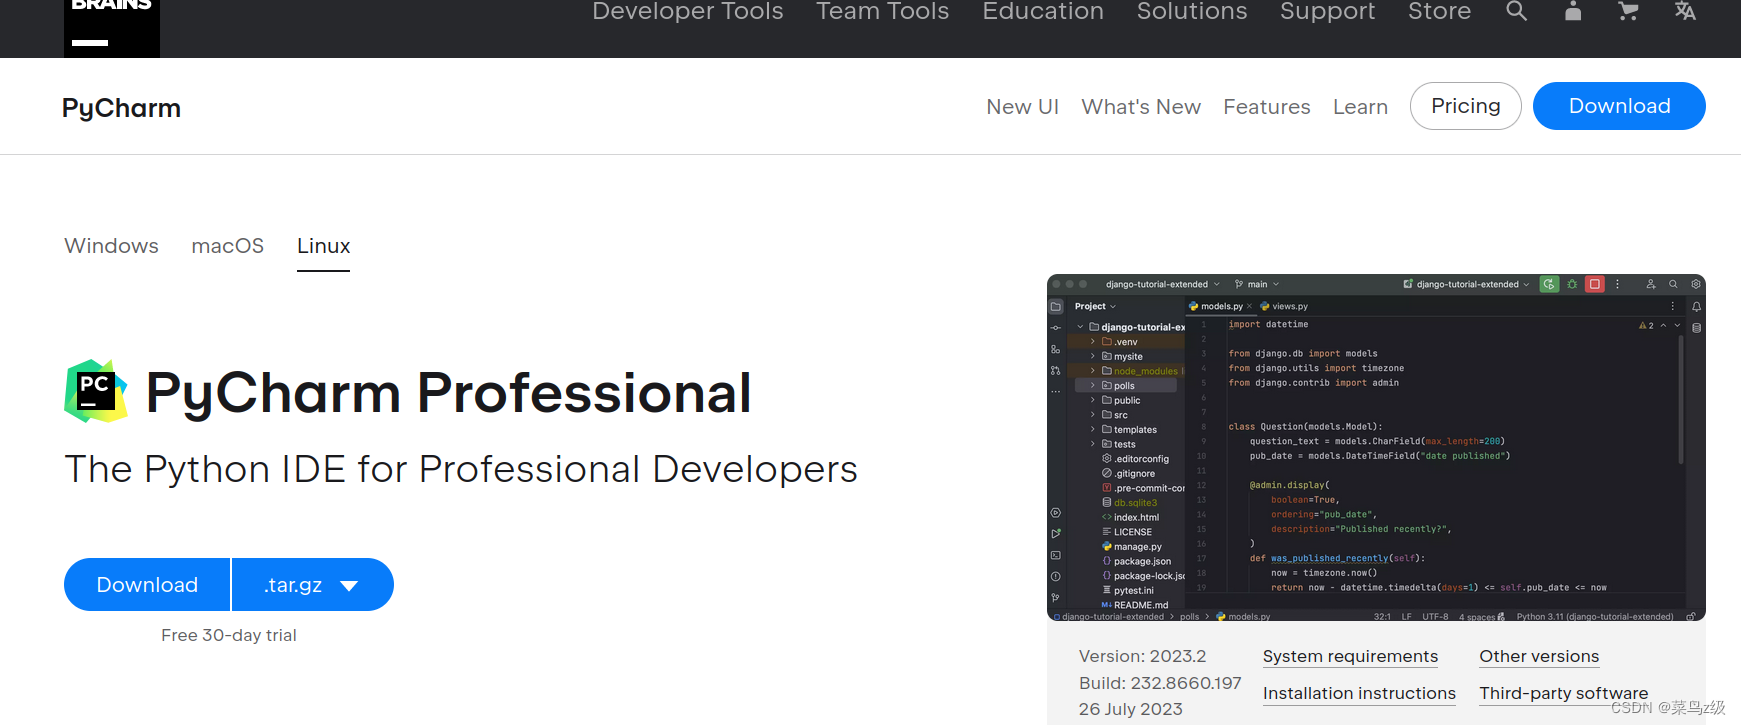Toggle the read-only lock icon in IDE status bar
Screen dimensions: 1741x725
point(1690,617)
